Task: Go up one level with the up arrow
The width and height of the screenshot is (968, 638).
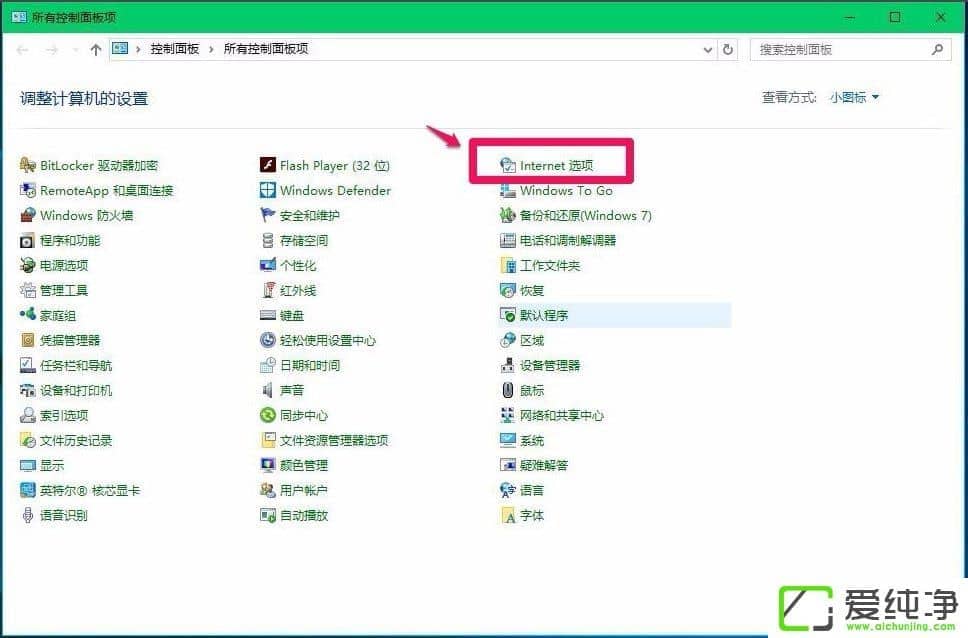Action: 96,49
